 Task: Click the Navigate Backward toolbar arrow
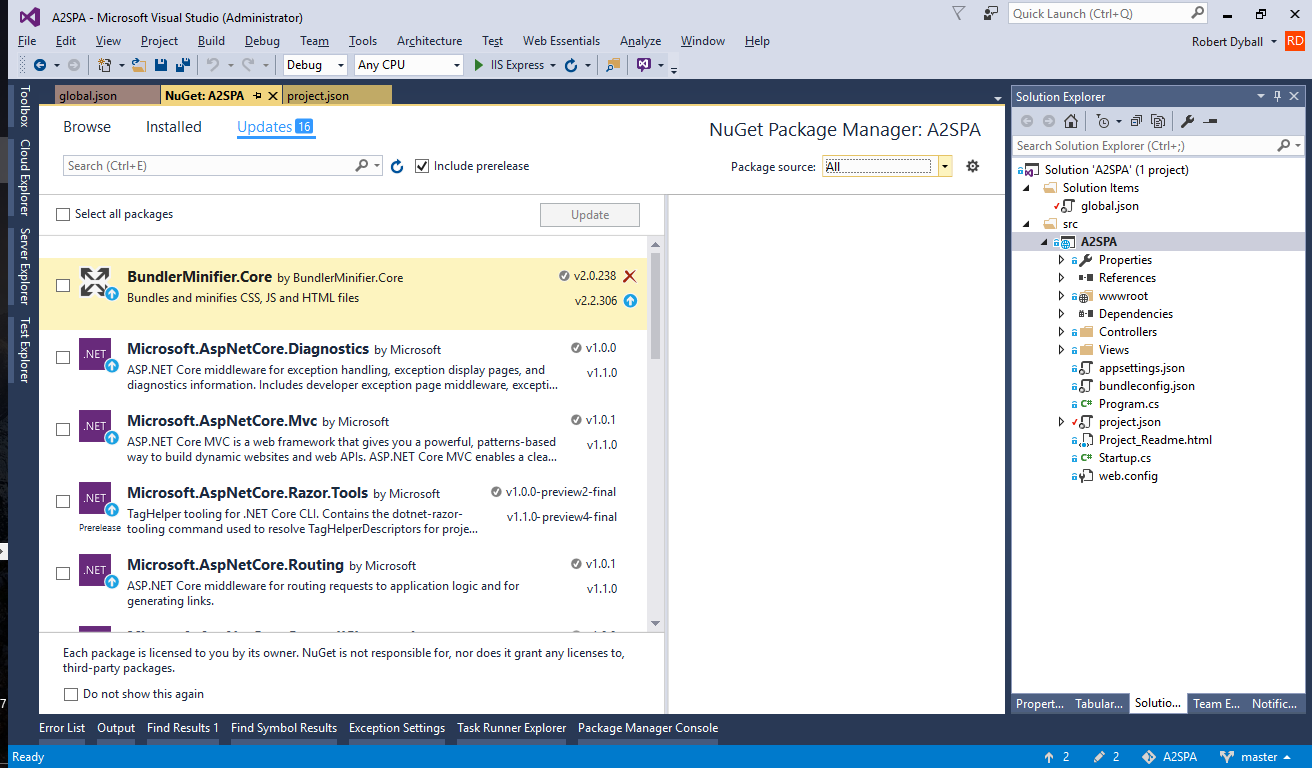40,65
